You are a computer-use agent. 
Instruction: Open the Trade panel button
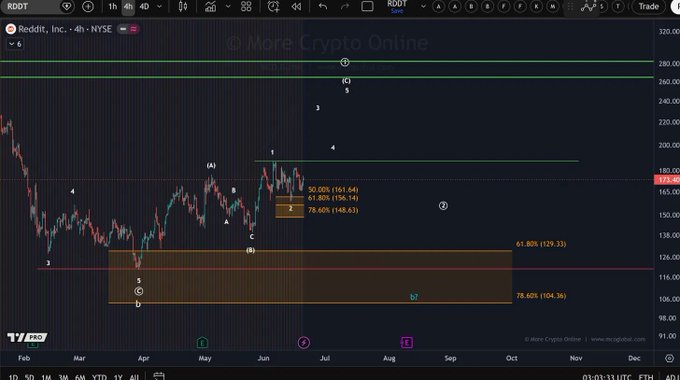[x=649, y=7]
